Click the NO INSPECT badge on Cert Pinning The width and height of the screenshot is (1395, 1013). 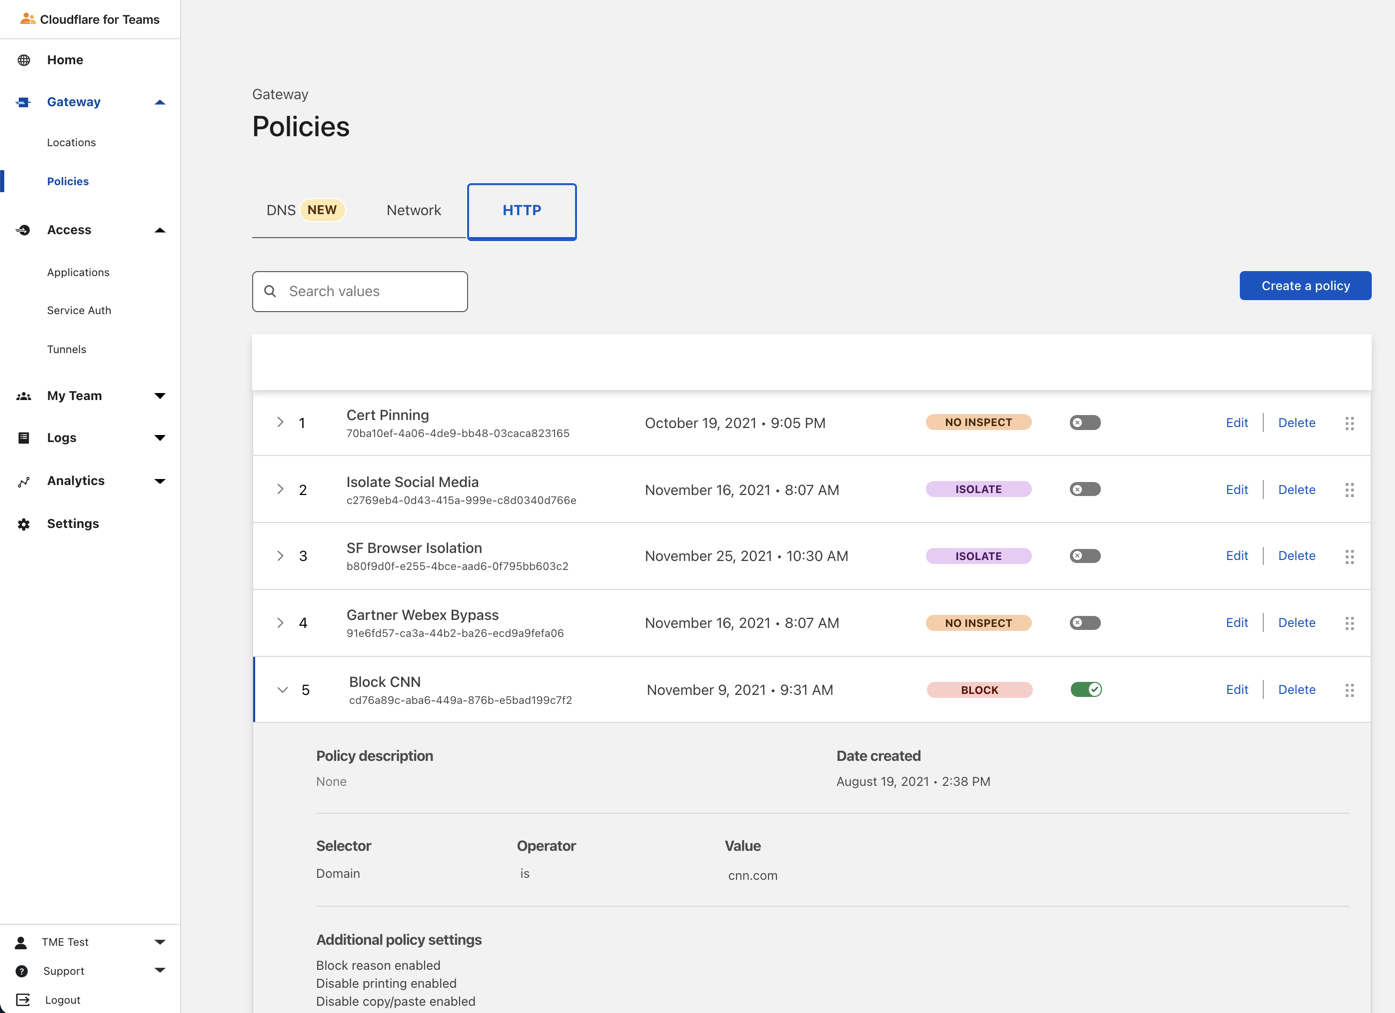point(979,423)
